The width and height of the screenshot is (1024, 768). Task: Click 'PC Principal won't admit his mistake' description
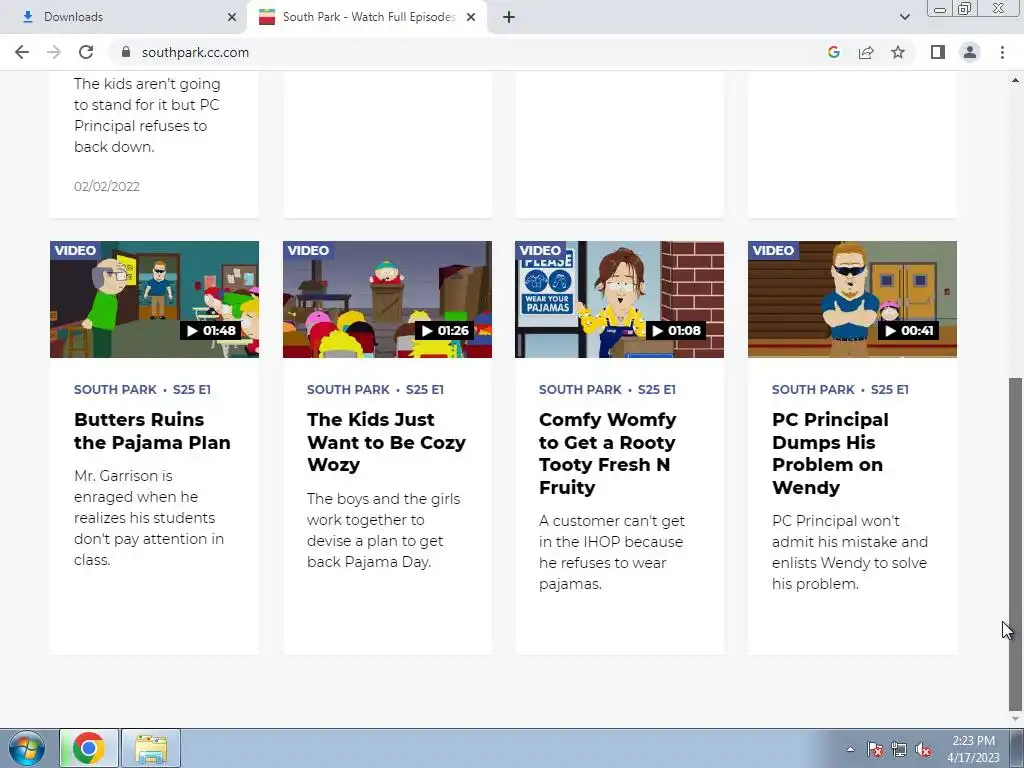click(x=850, y=552)
